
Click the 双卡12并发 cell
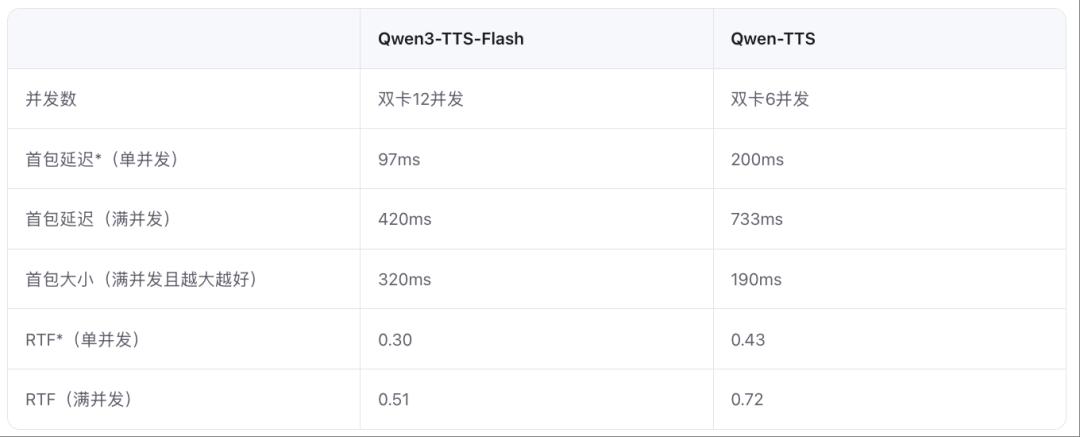420,99
